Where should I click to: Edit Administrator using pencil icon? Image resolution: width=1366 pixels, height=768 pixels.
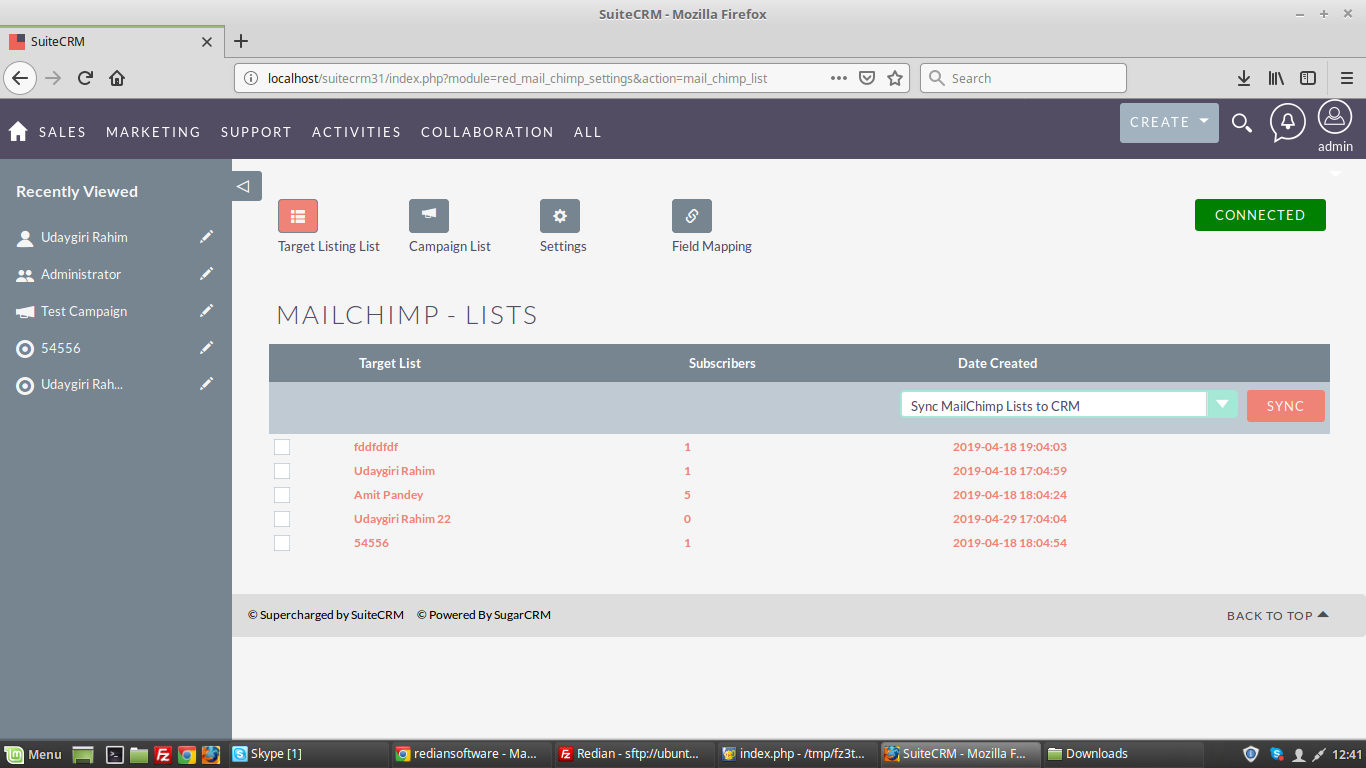pyautogui.click(x=206, y=274)
